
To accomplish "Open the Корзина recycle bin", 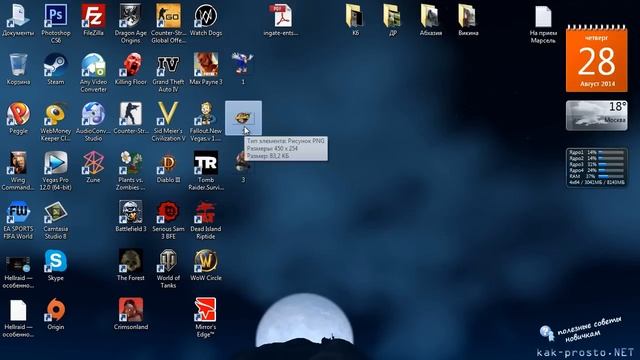I will click(x=18, y=65).
